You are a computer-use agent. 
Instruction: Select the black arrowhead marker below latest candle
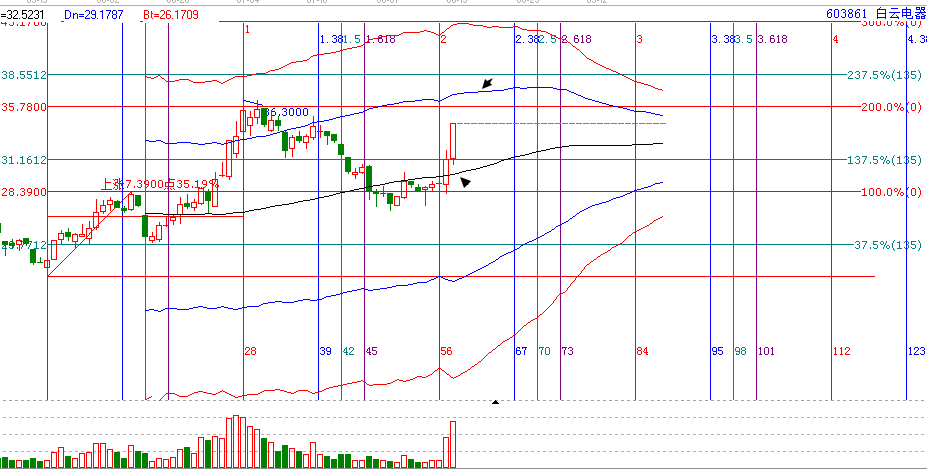[465, 181]
